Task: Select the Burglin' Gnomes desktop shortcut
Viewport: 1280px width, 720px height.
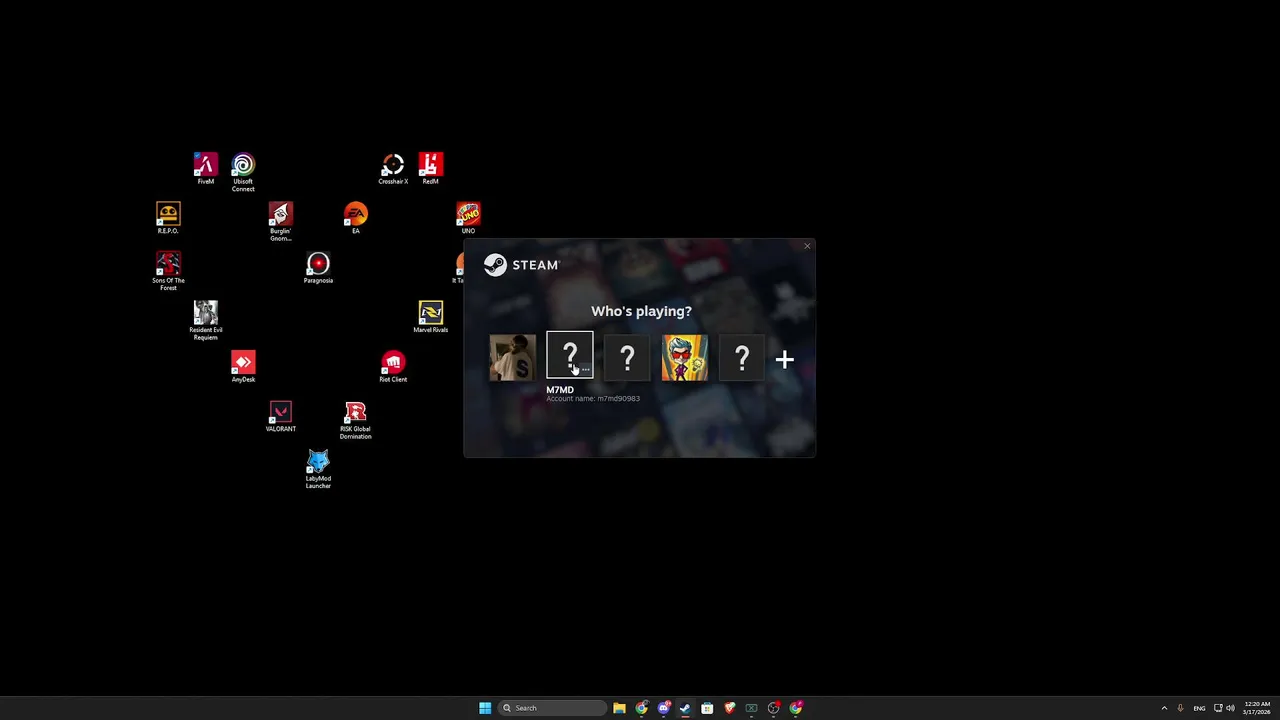Action: pos(281,222)
